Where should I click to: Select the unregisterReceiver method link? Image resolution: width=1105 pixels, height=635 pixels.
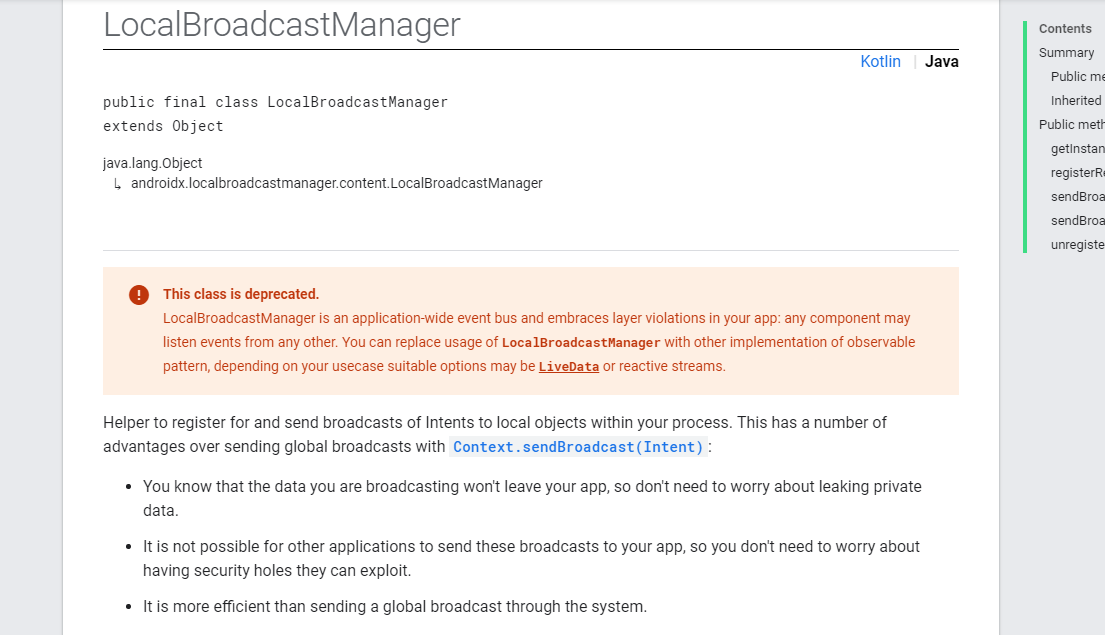1077,244
